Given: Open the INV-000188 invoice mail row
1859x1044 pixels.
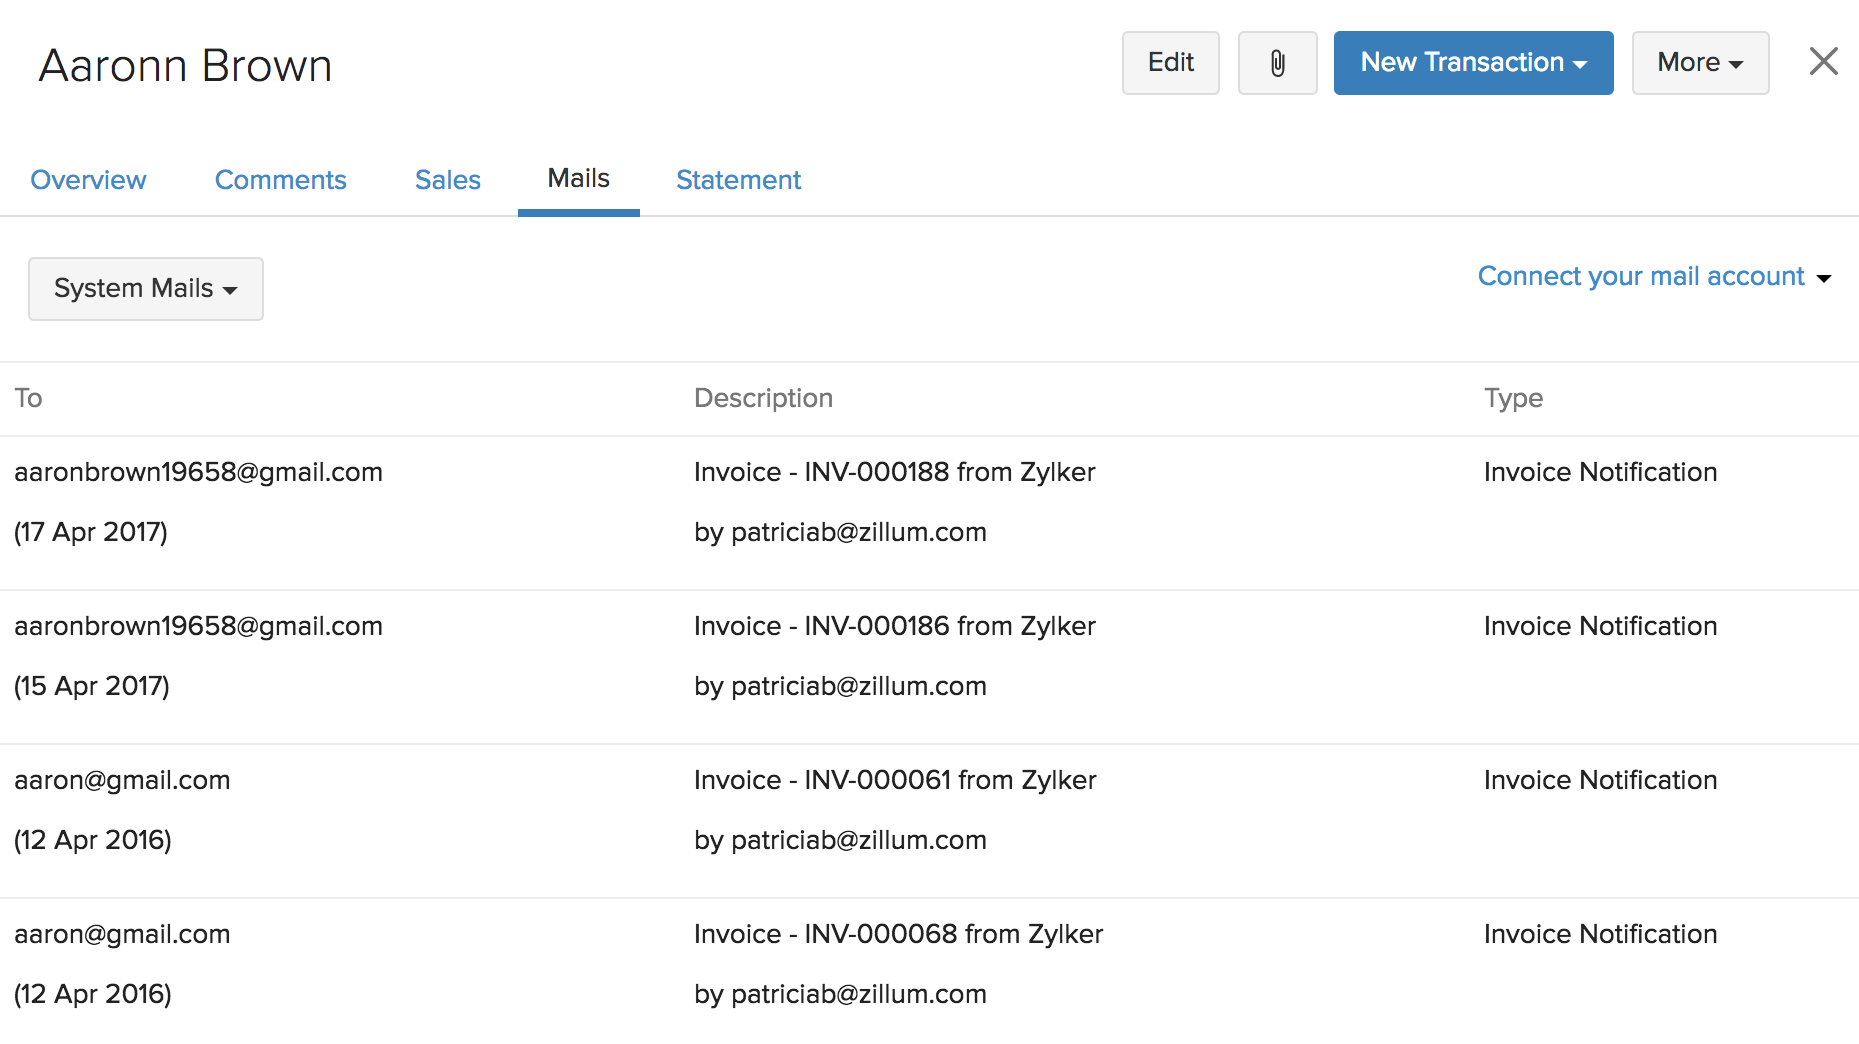Looking at the screenshot, I should pyautogui.click(x=894, y=473).
